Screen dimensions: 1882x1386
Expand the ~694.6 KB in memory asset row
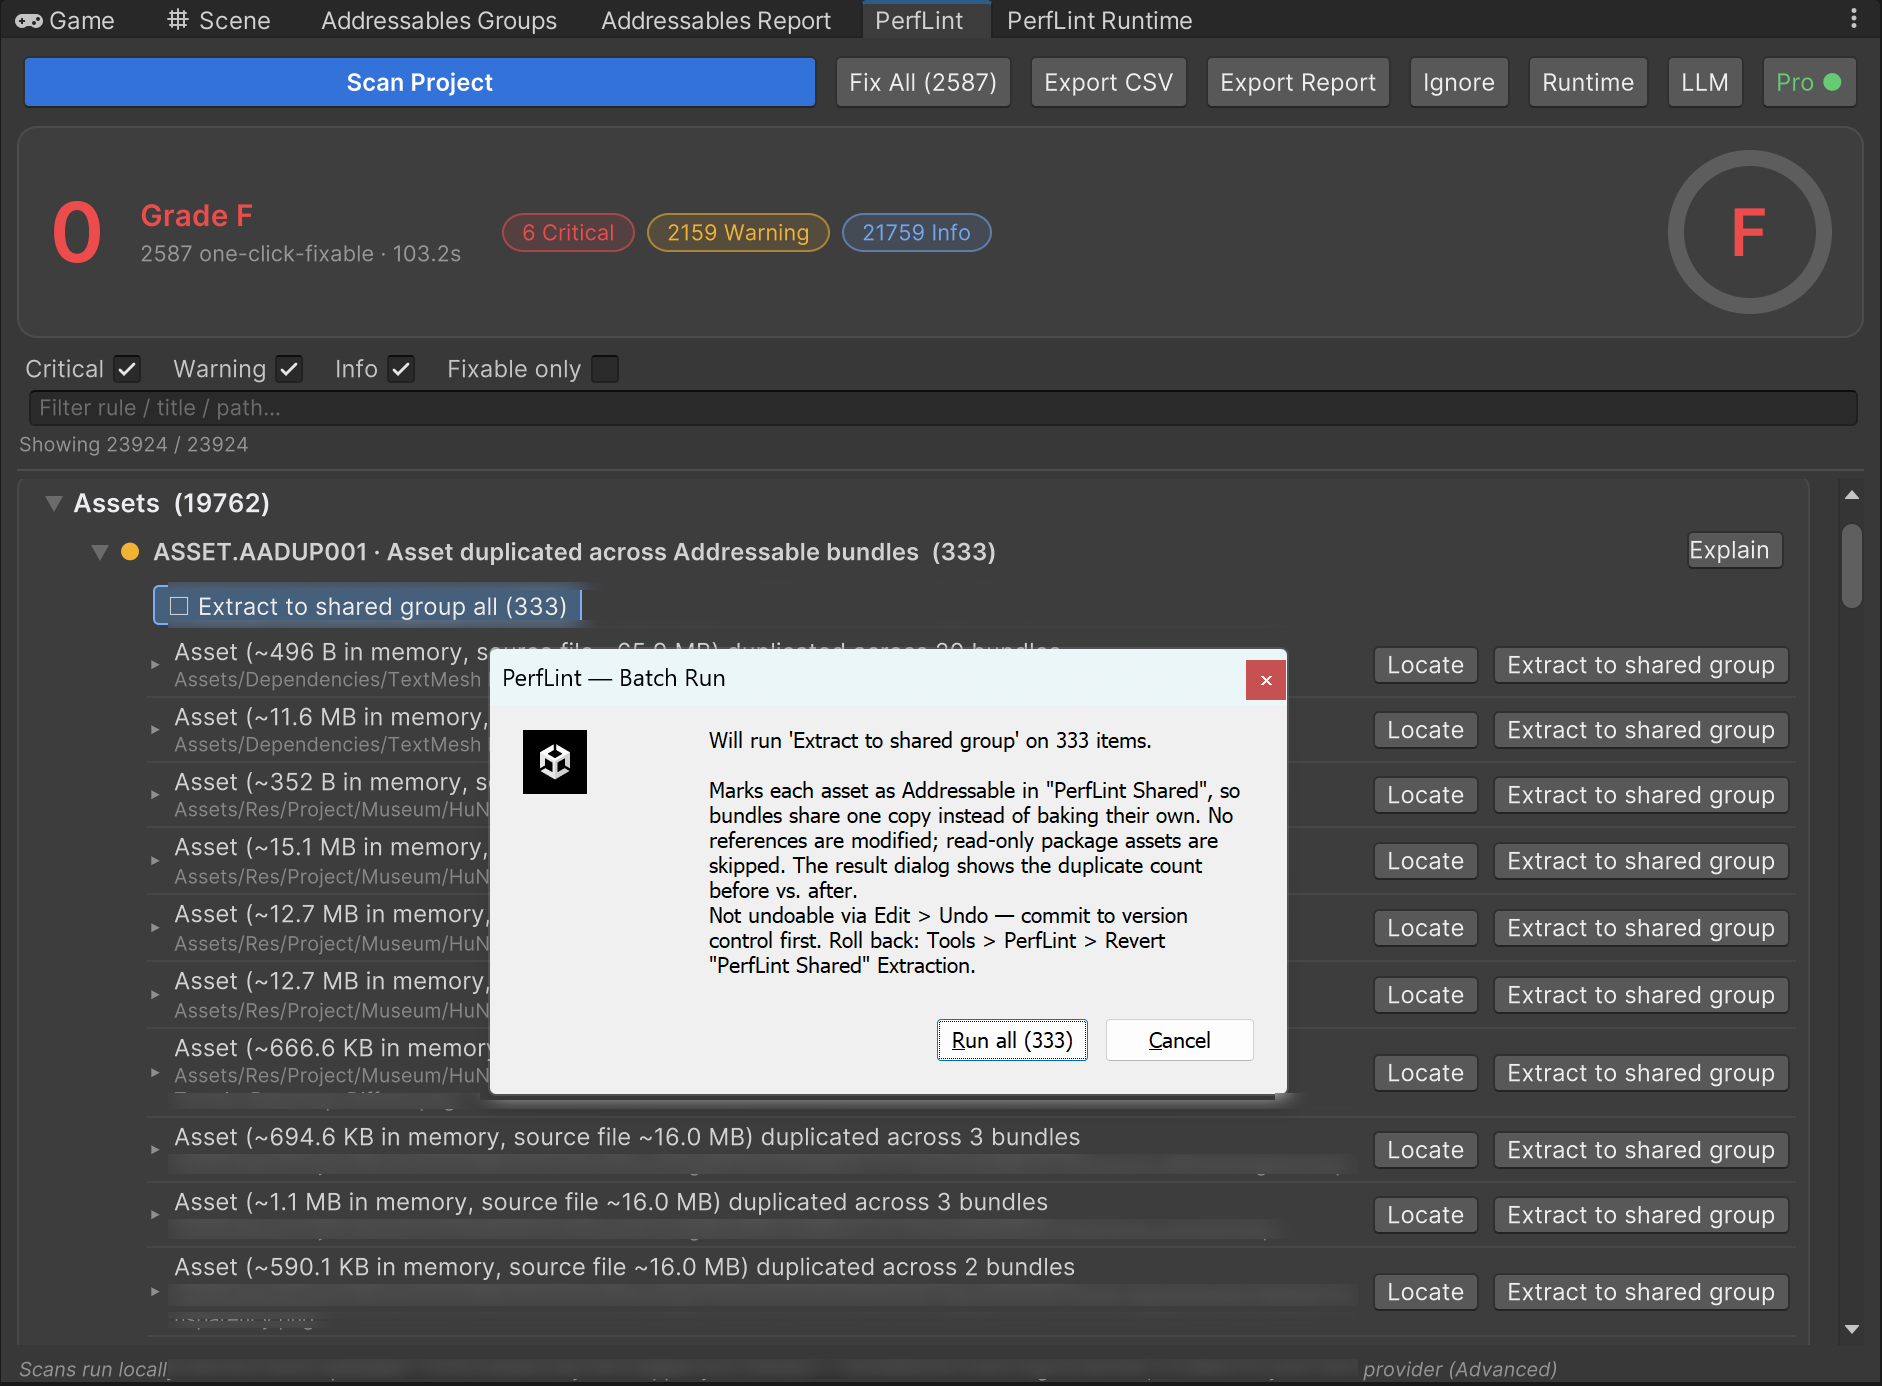click(155, 1149)
